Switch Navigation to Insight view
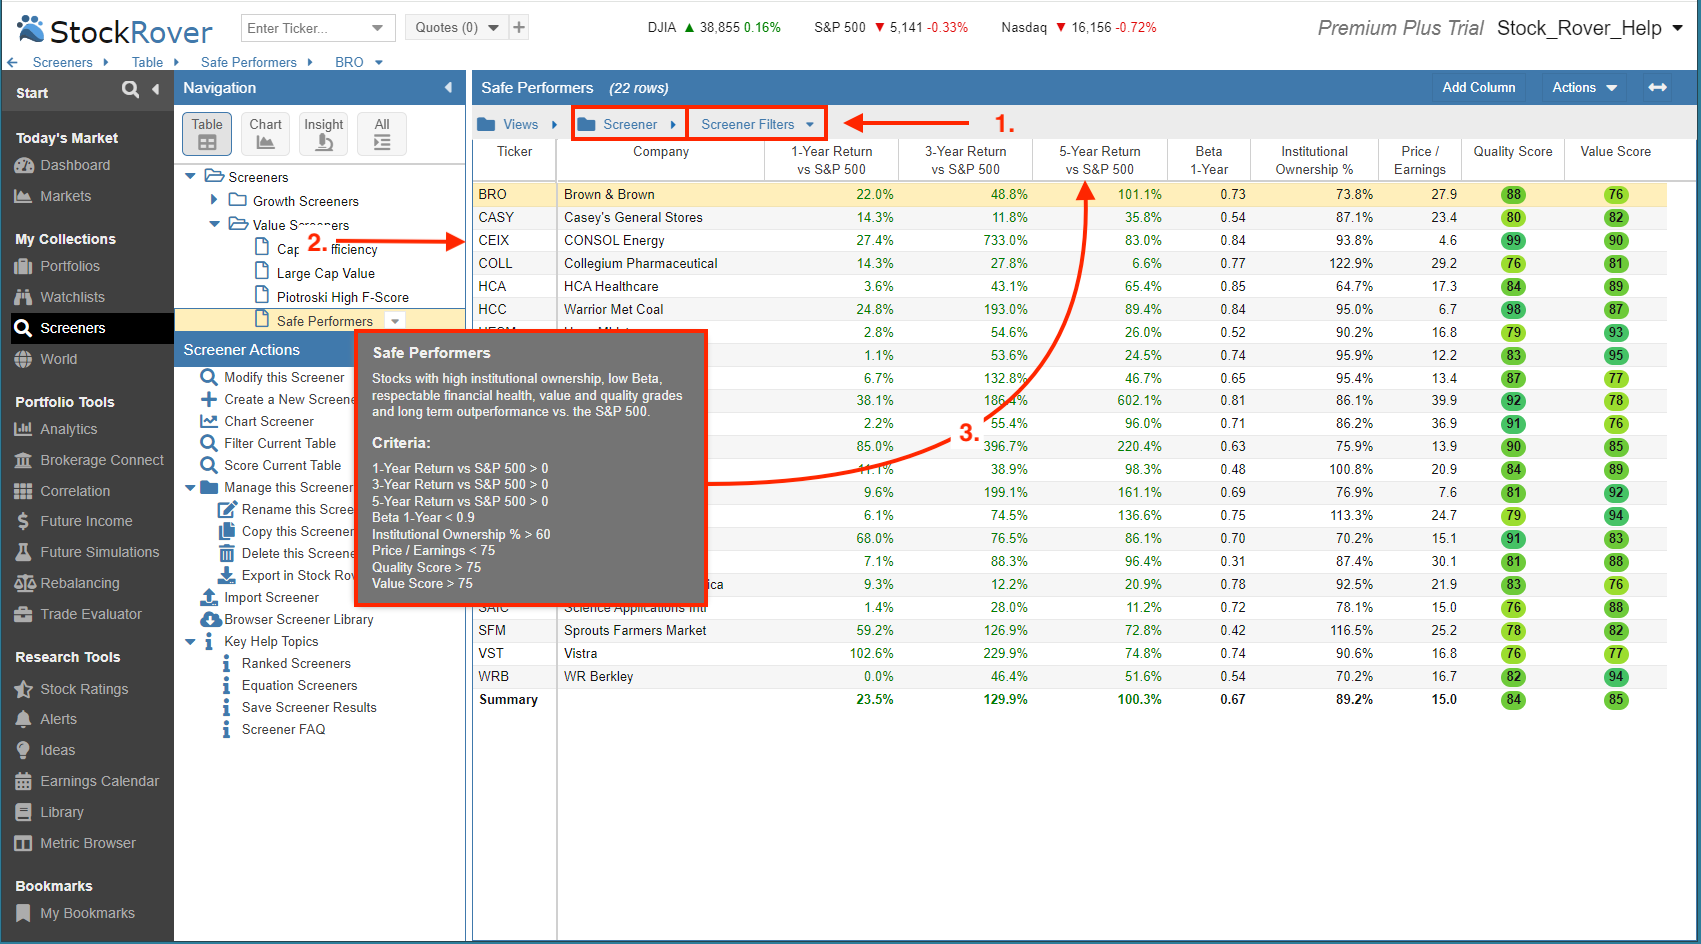 click(x=324, y=134)
